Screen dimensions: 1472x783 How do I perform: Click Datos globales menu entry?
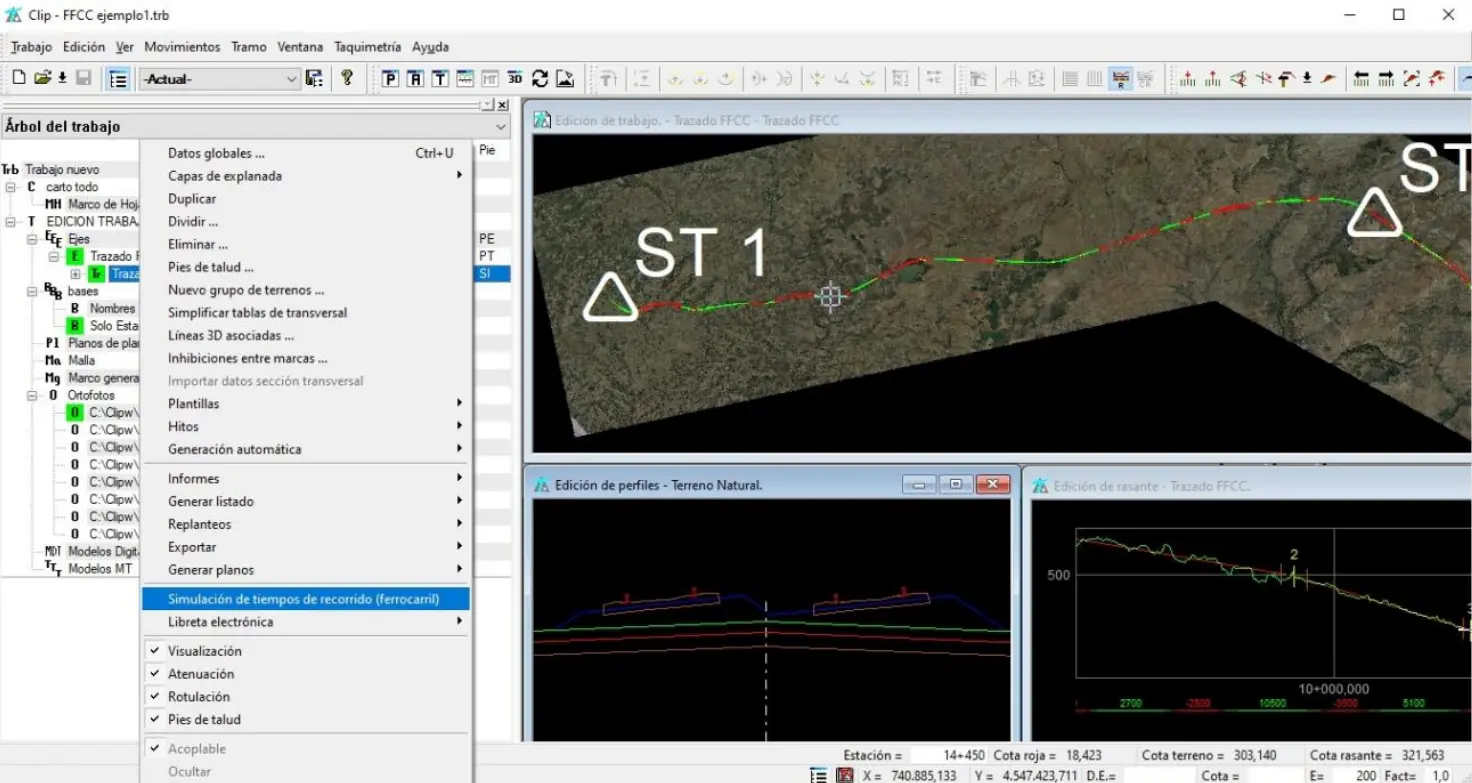[216, 153]
